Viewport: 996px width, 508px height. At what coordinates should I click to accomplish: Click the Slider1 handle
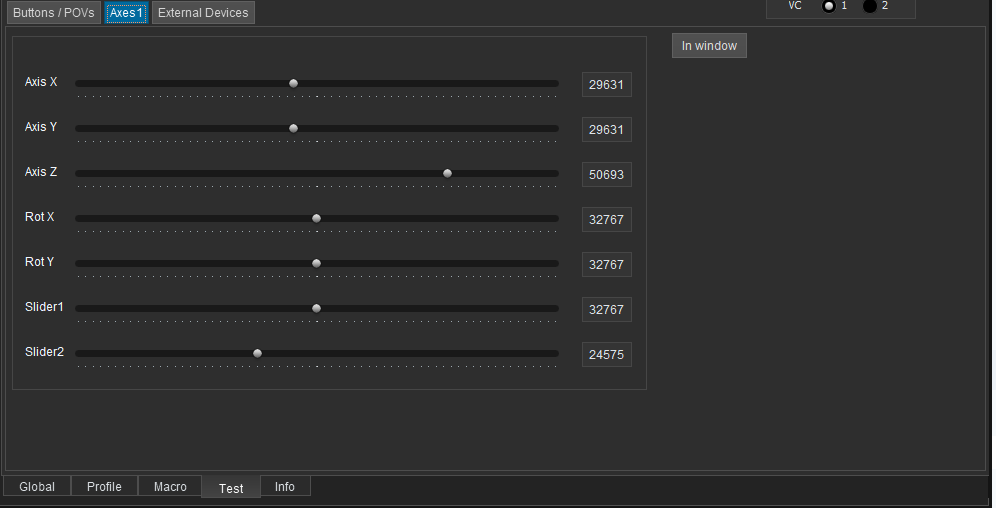click(x=316, y=309)
